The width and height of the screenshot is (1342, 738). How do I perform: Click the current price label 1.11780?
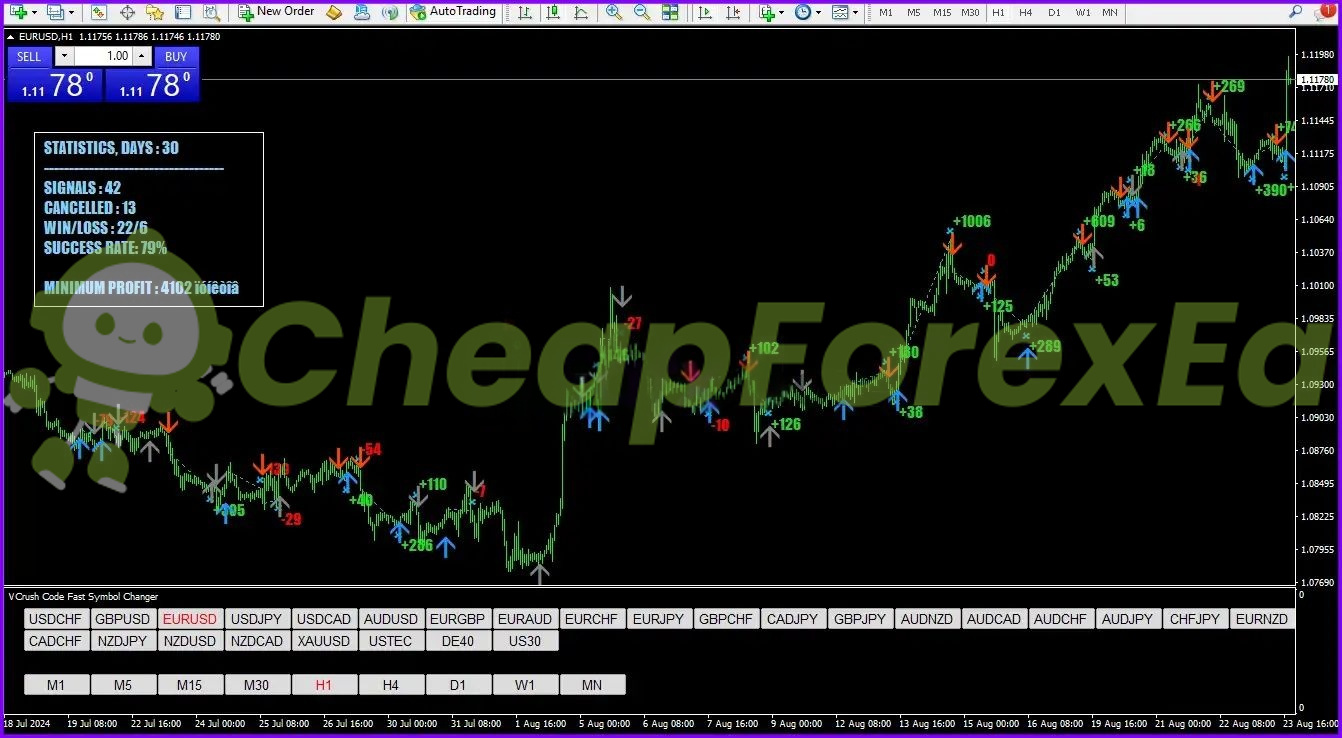[x=1317, y=79]
